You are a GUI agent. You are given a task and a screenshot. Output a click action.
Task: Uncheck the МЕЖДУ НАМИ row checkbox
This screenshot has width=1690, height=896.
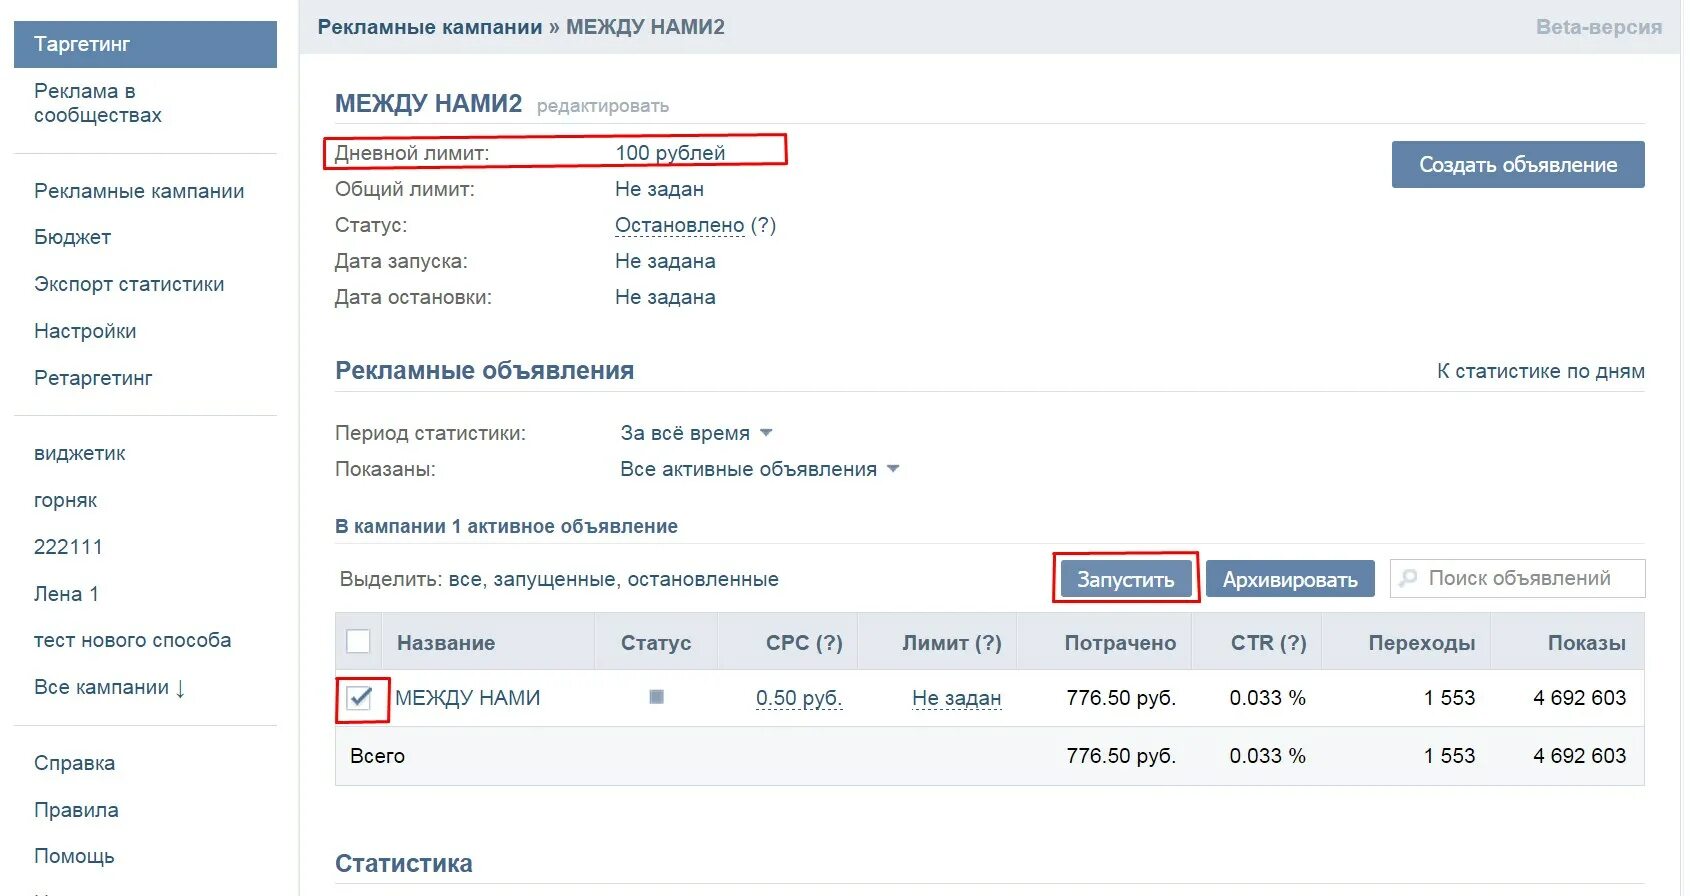pyautogui.click(x=359, y=697)
